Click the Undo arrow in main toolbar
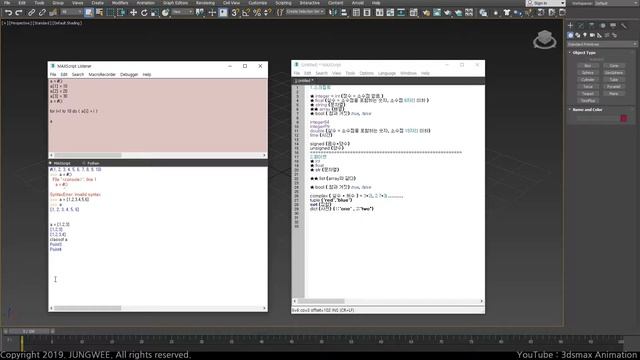The height and width of the screenshot is (360, 640). (x=8, y=13)
